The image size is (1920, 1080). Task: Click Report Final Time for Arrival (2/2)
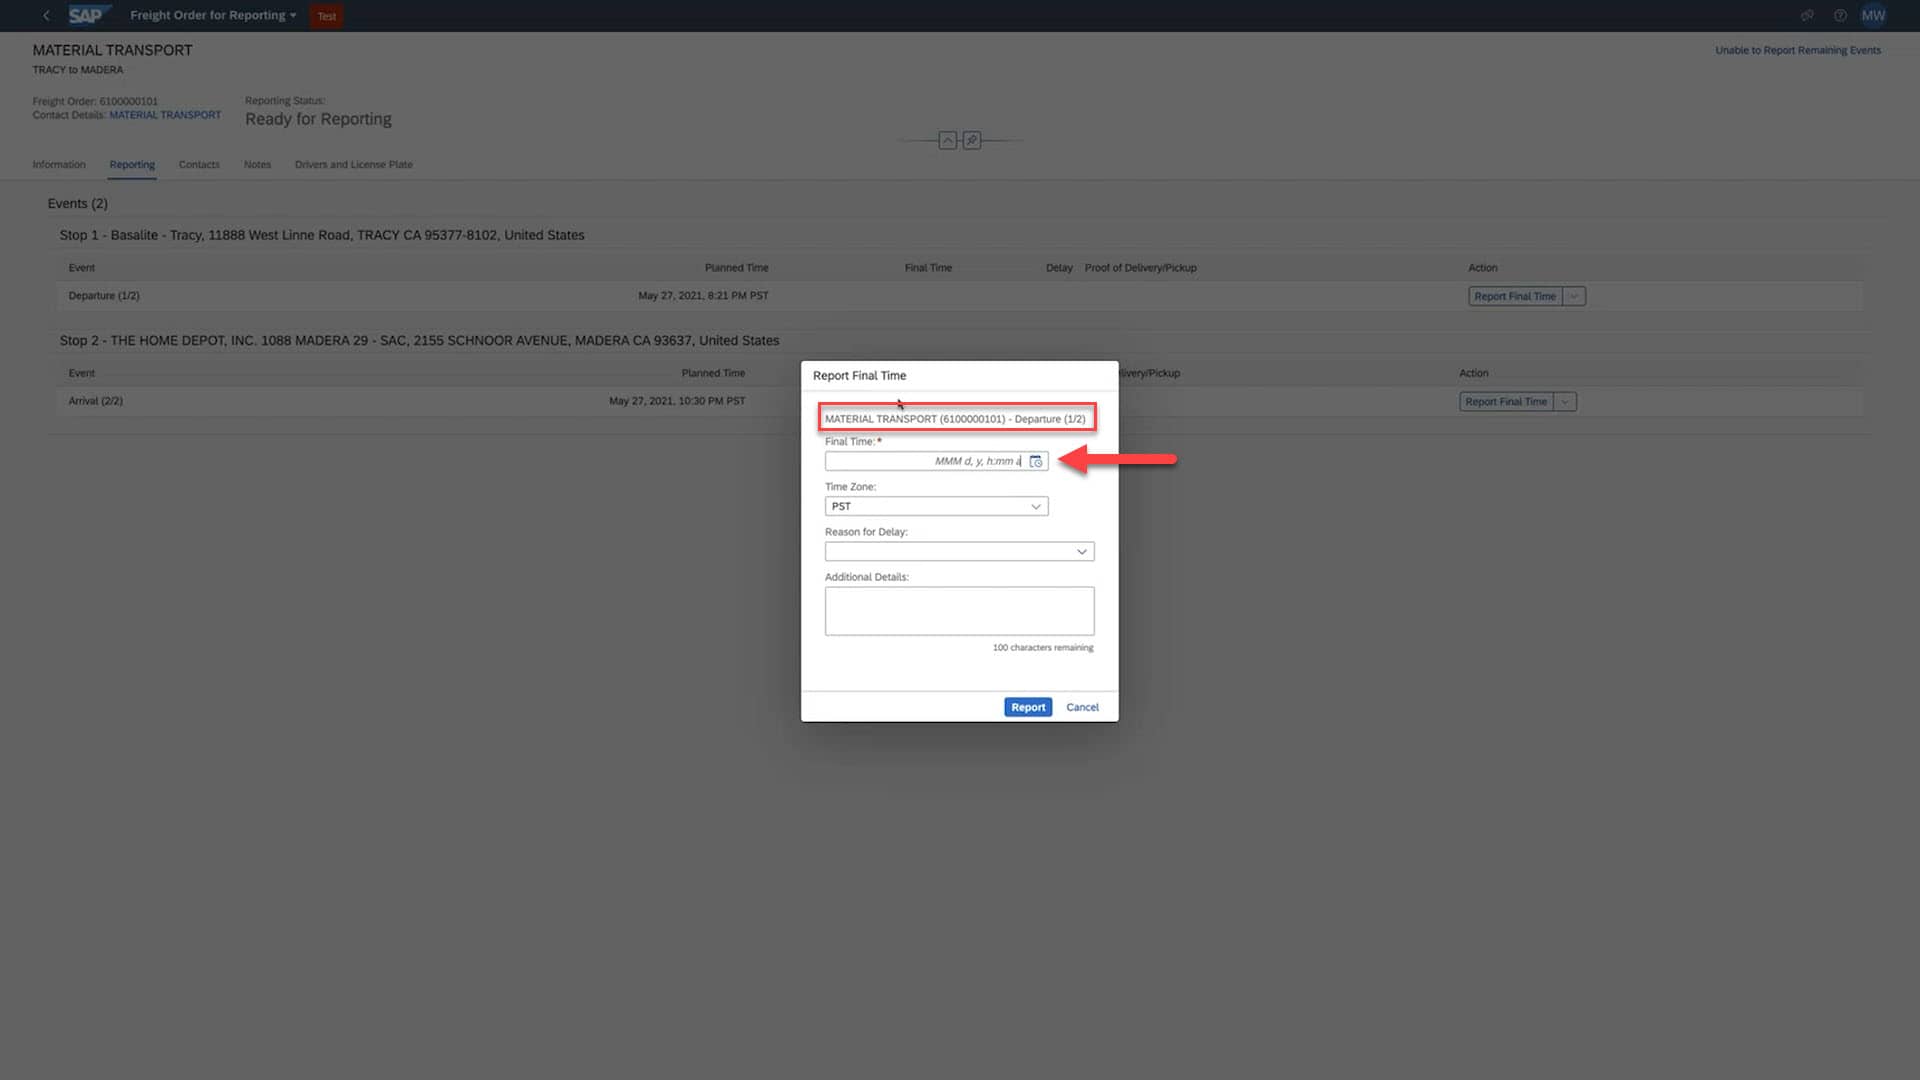point(1505,402)
